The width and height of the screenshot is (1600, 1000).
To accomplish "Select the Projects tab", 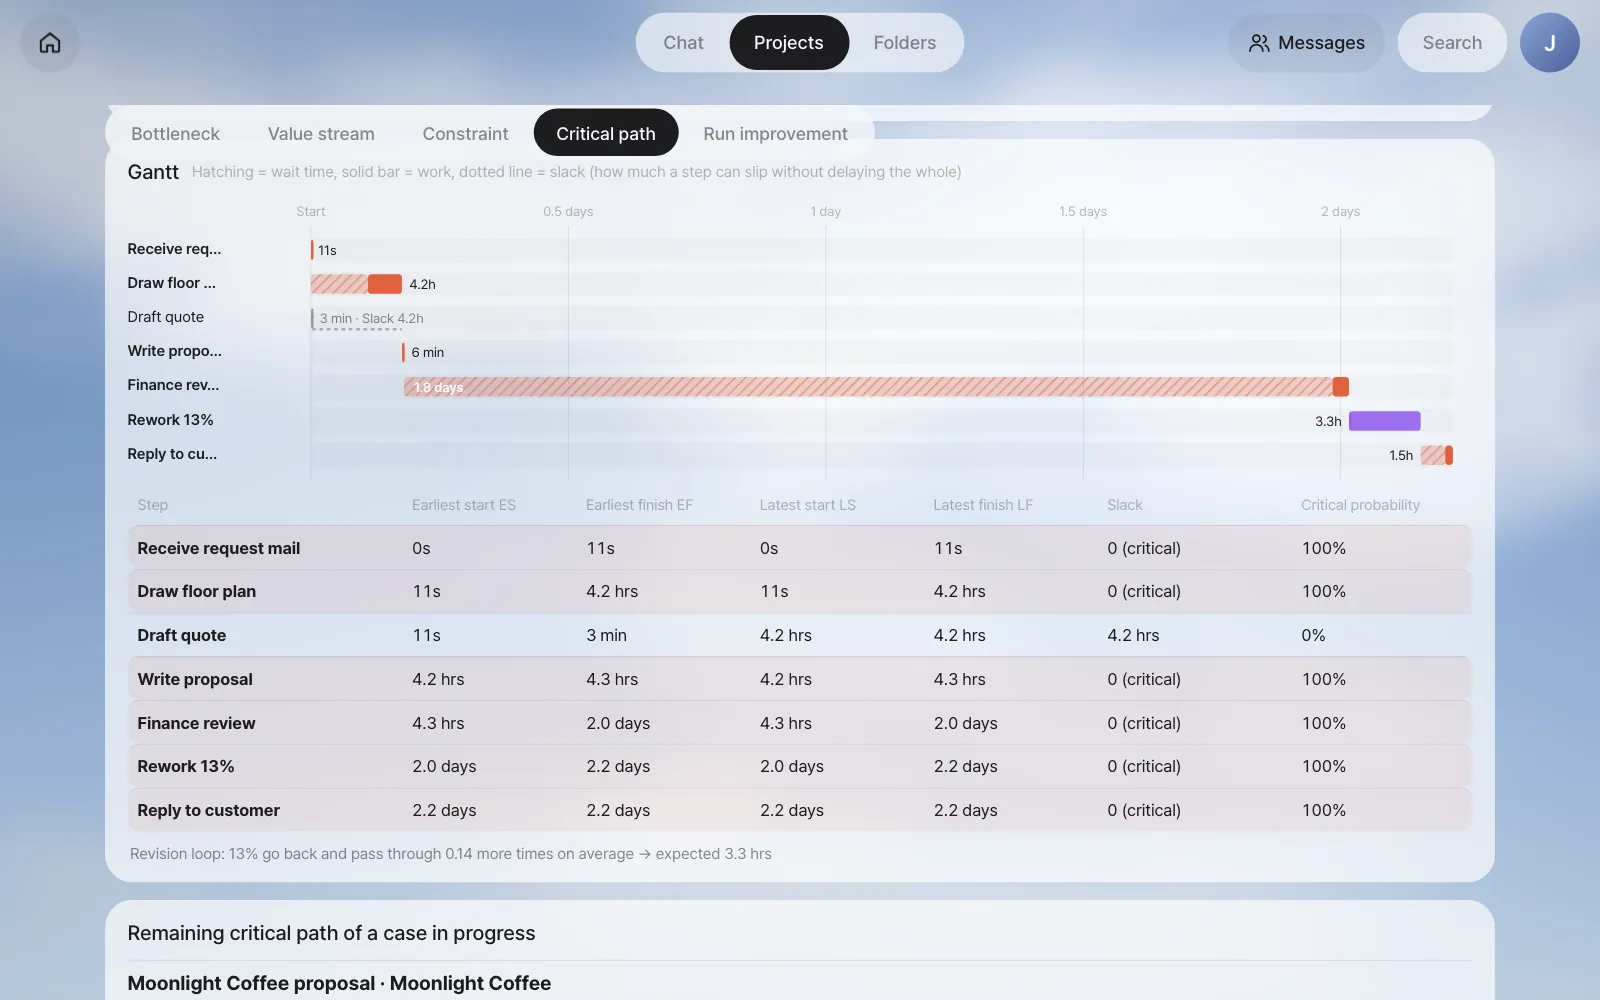I will point(789,43).
